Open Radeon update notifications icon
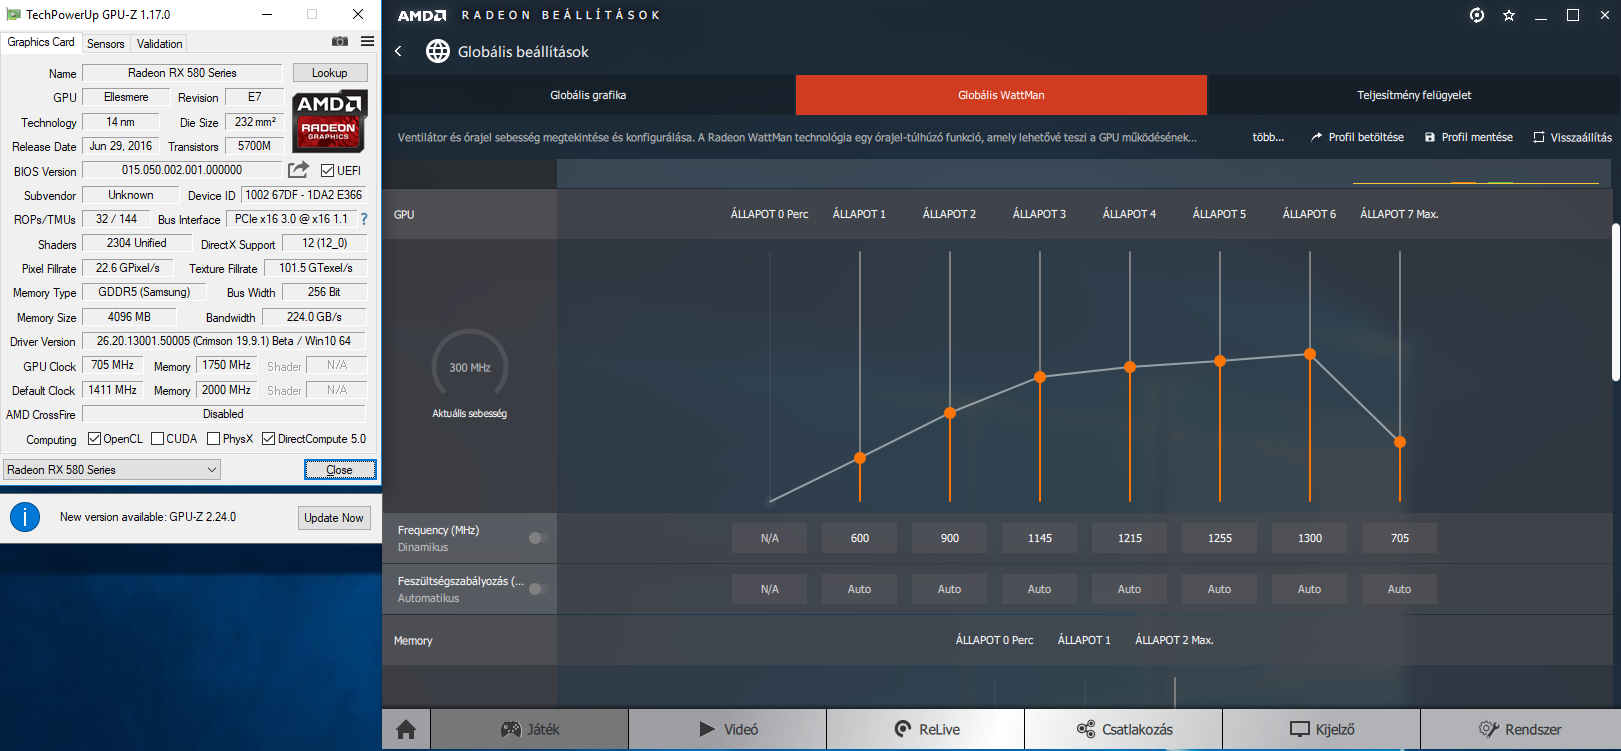 pos(1476,15)
